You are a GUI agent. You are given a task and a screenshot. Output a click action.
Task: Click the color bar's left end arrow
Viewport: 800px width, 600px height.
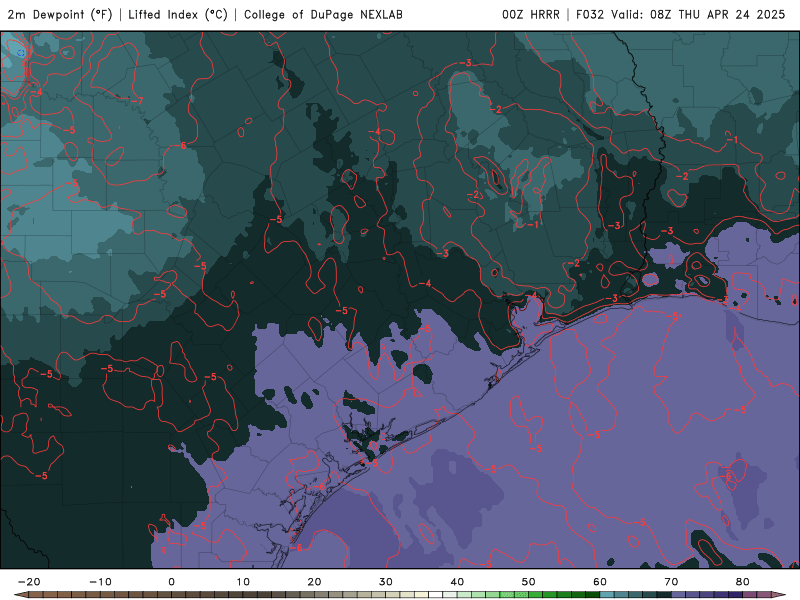point(20,595)
